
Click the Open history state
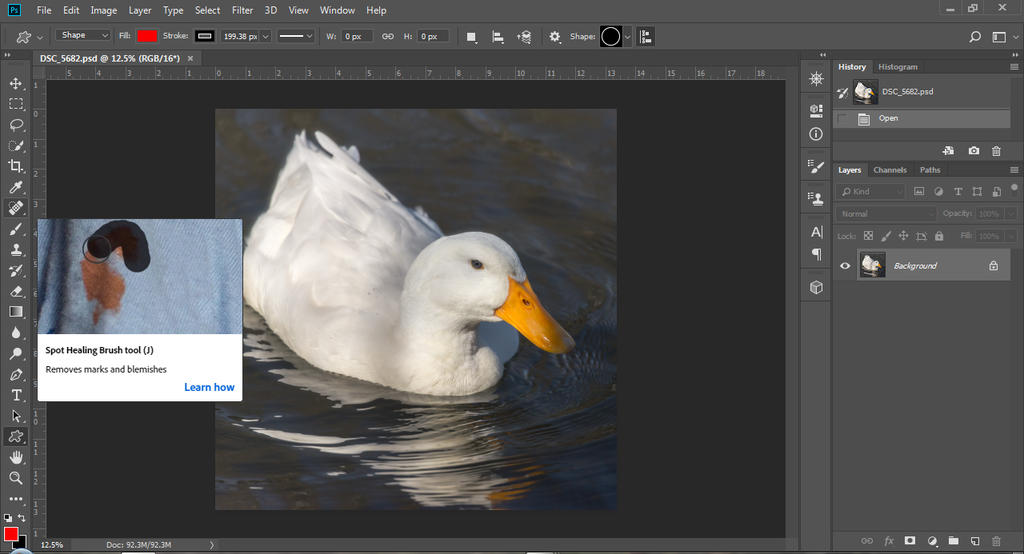click(888, 119)
